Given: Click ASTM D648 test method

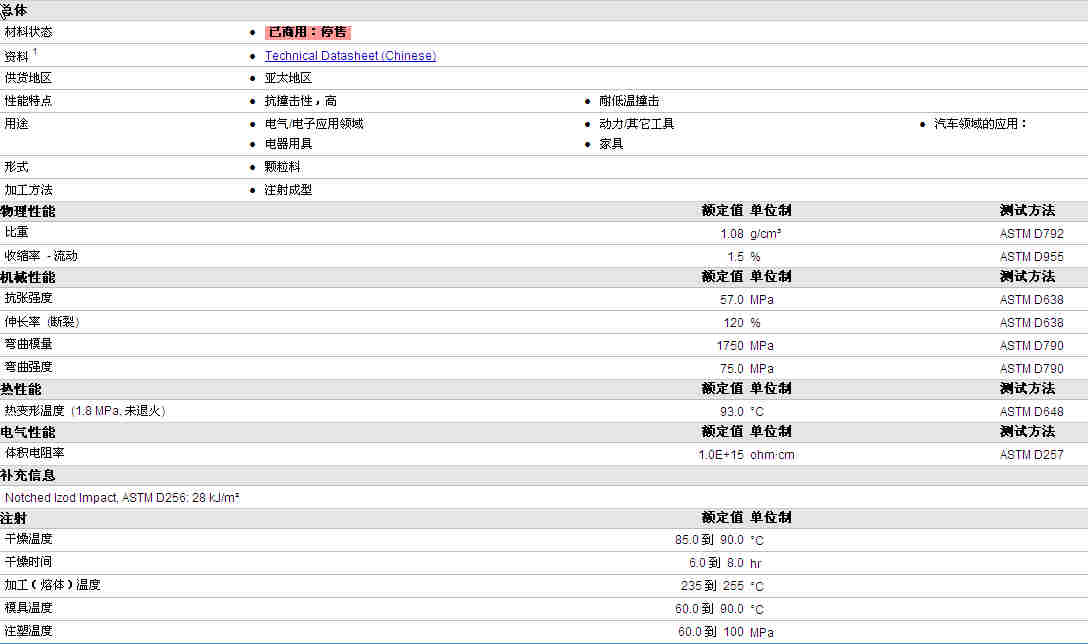Looking at the screenshot, I should coord(1031,412).
